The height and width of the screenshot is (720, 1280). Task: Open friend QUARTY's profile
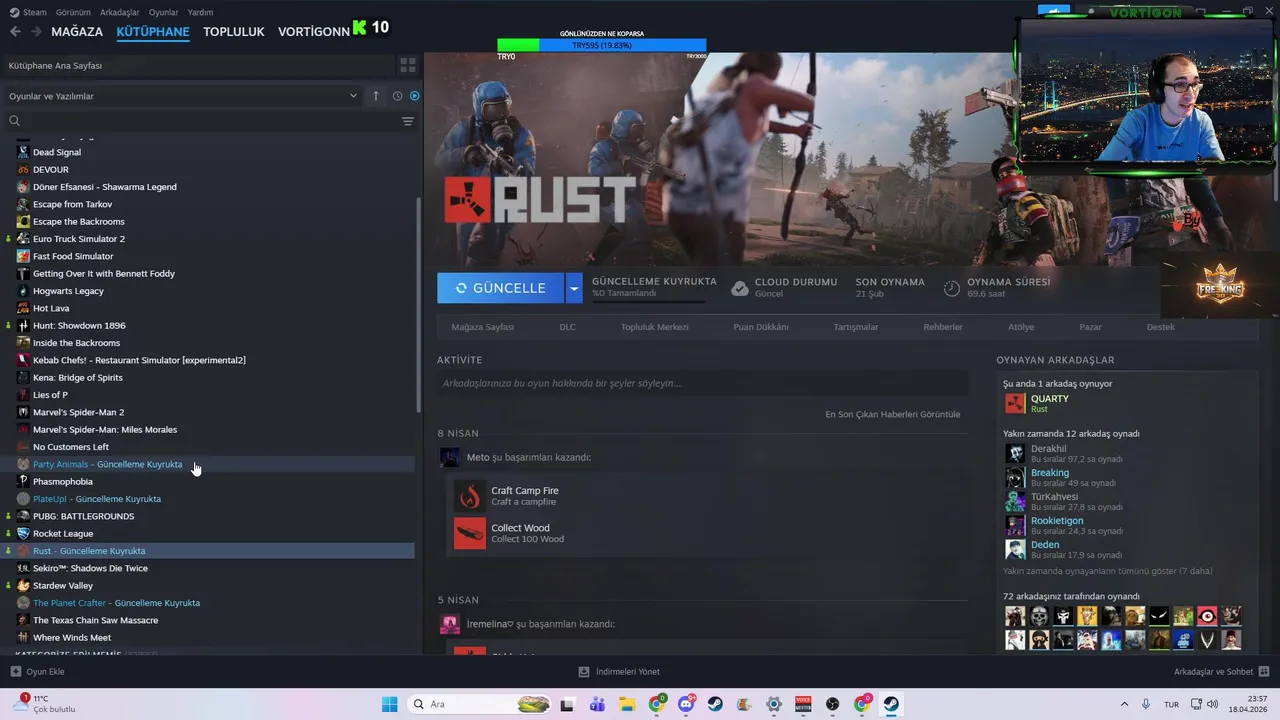click(1049, 398)
